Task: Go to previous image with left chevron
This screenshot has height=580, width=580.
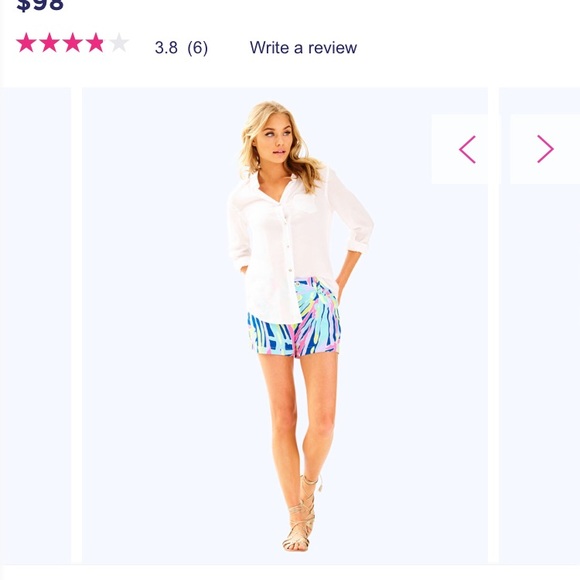Action: tap(467, 149)
